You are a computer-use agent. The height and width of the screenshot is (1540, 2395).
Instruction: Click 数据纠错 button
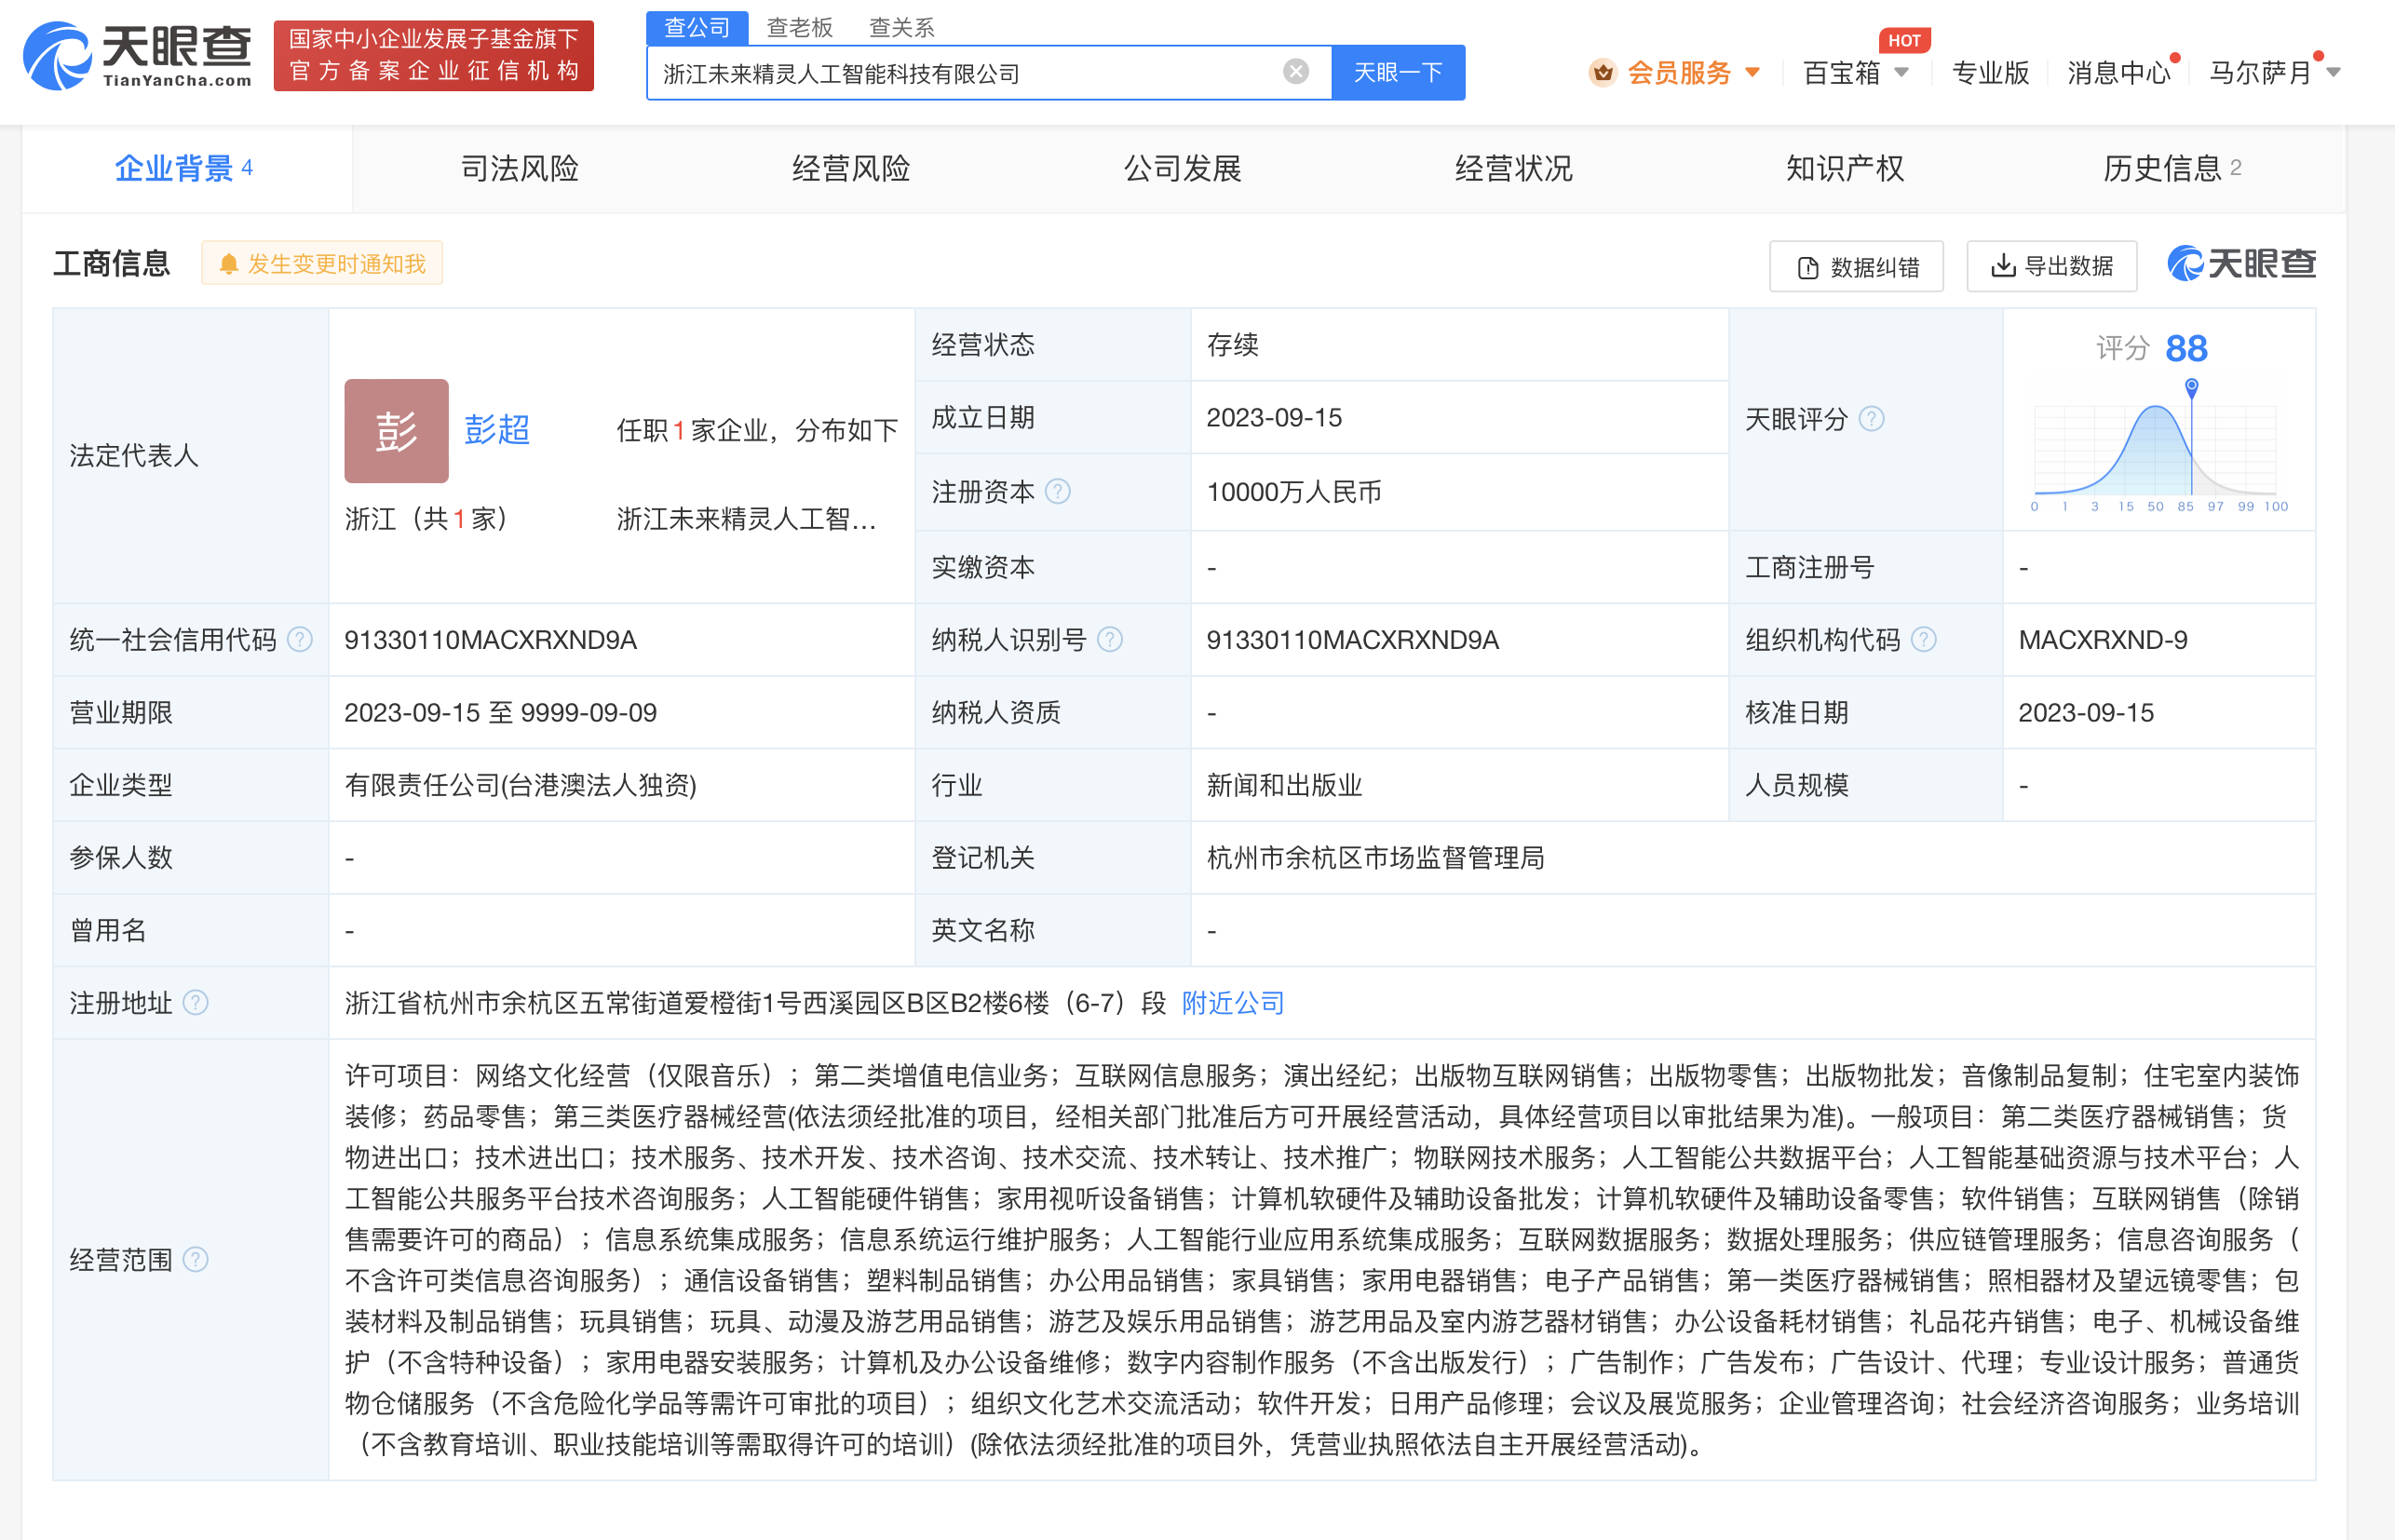tap(1856, 266)
